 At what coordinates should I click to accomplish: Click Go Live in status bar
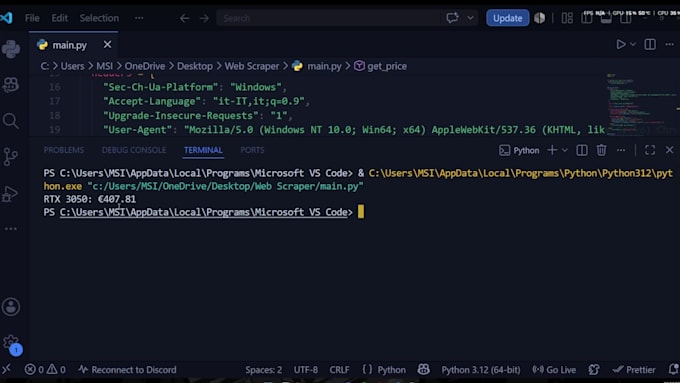[554, 370]
